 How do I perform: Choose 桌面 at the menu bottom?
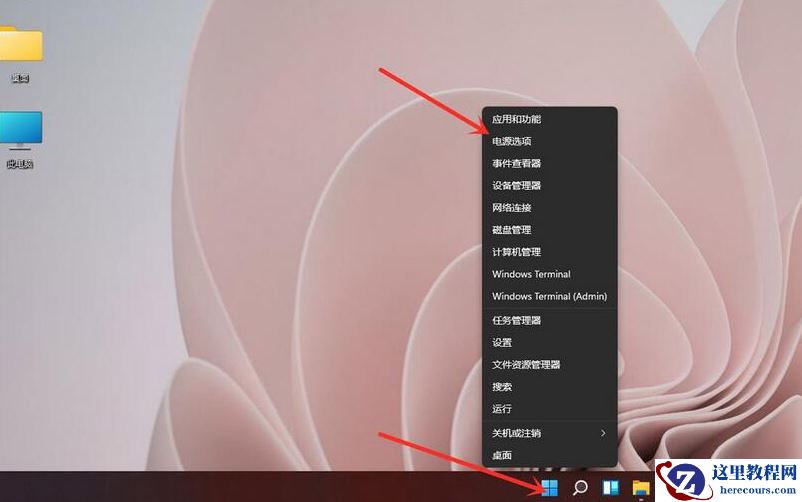pyautogui.click(x=550, y=455)
